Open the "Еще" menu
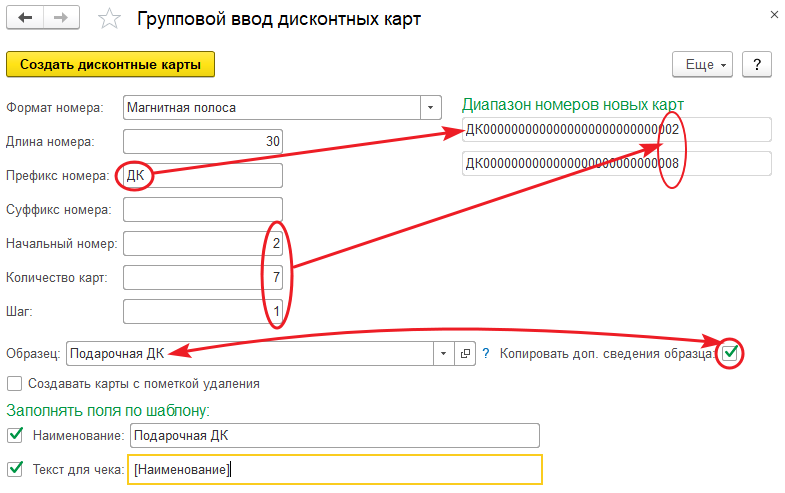This screenshot has width=785, height=493. pos(704,64)
